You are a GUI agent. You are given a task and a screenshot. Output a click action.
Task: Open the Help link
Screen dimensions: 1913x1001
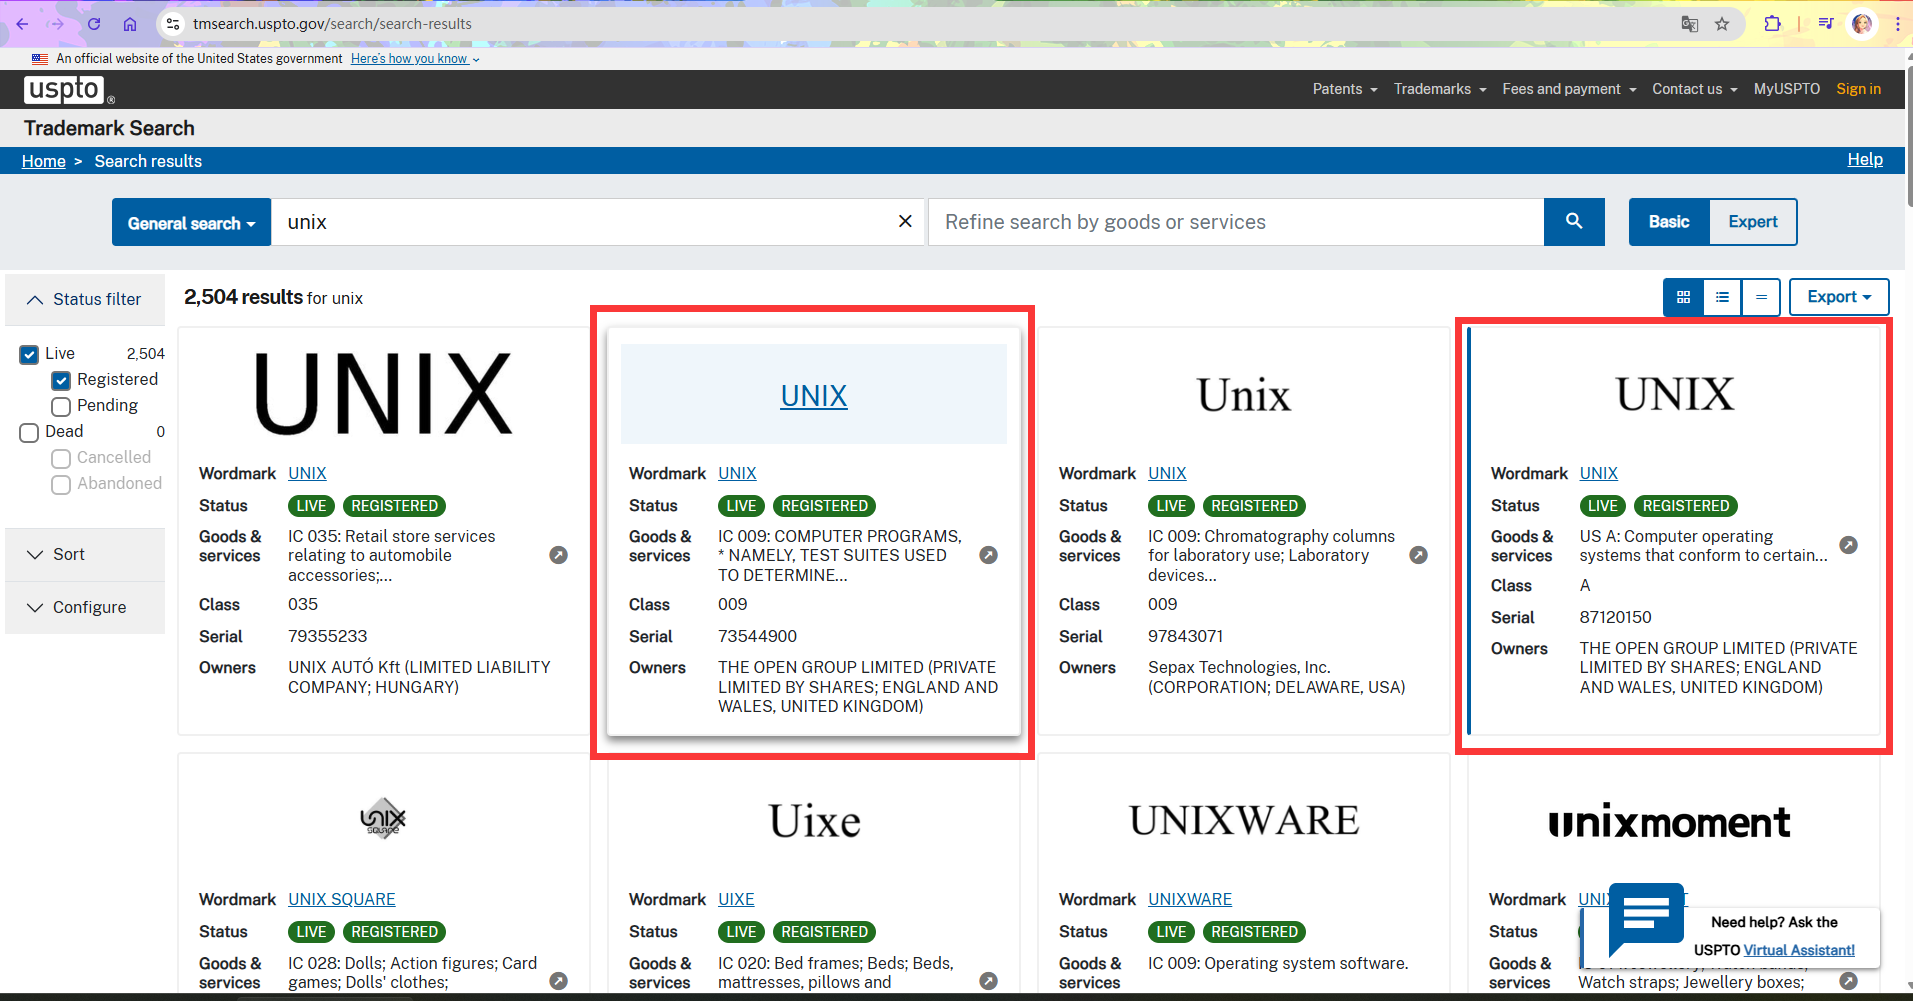(1865, 160)
